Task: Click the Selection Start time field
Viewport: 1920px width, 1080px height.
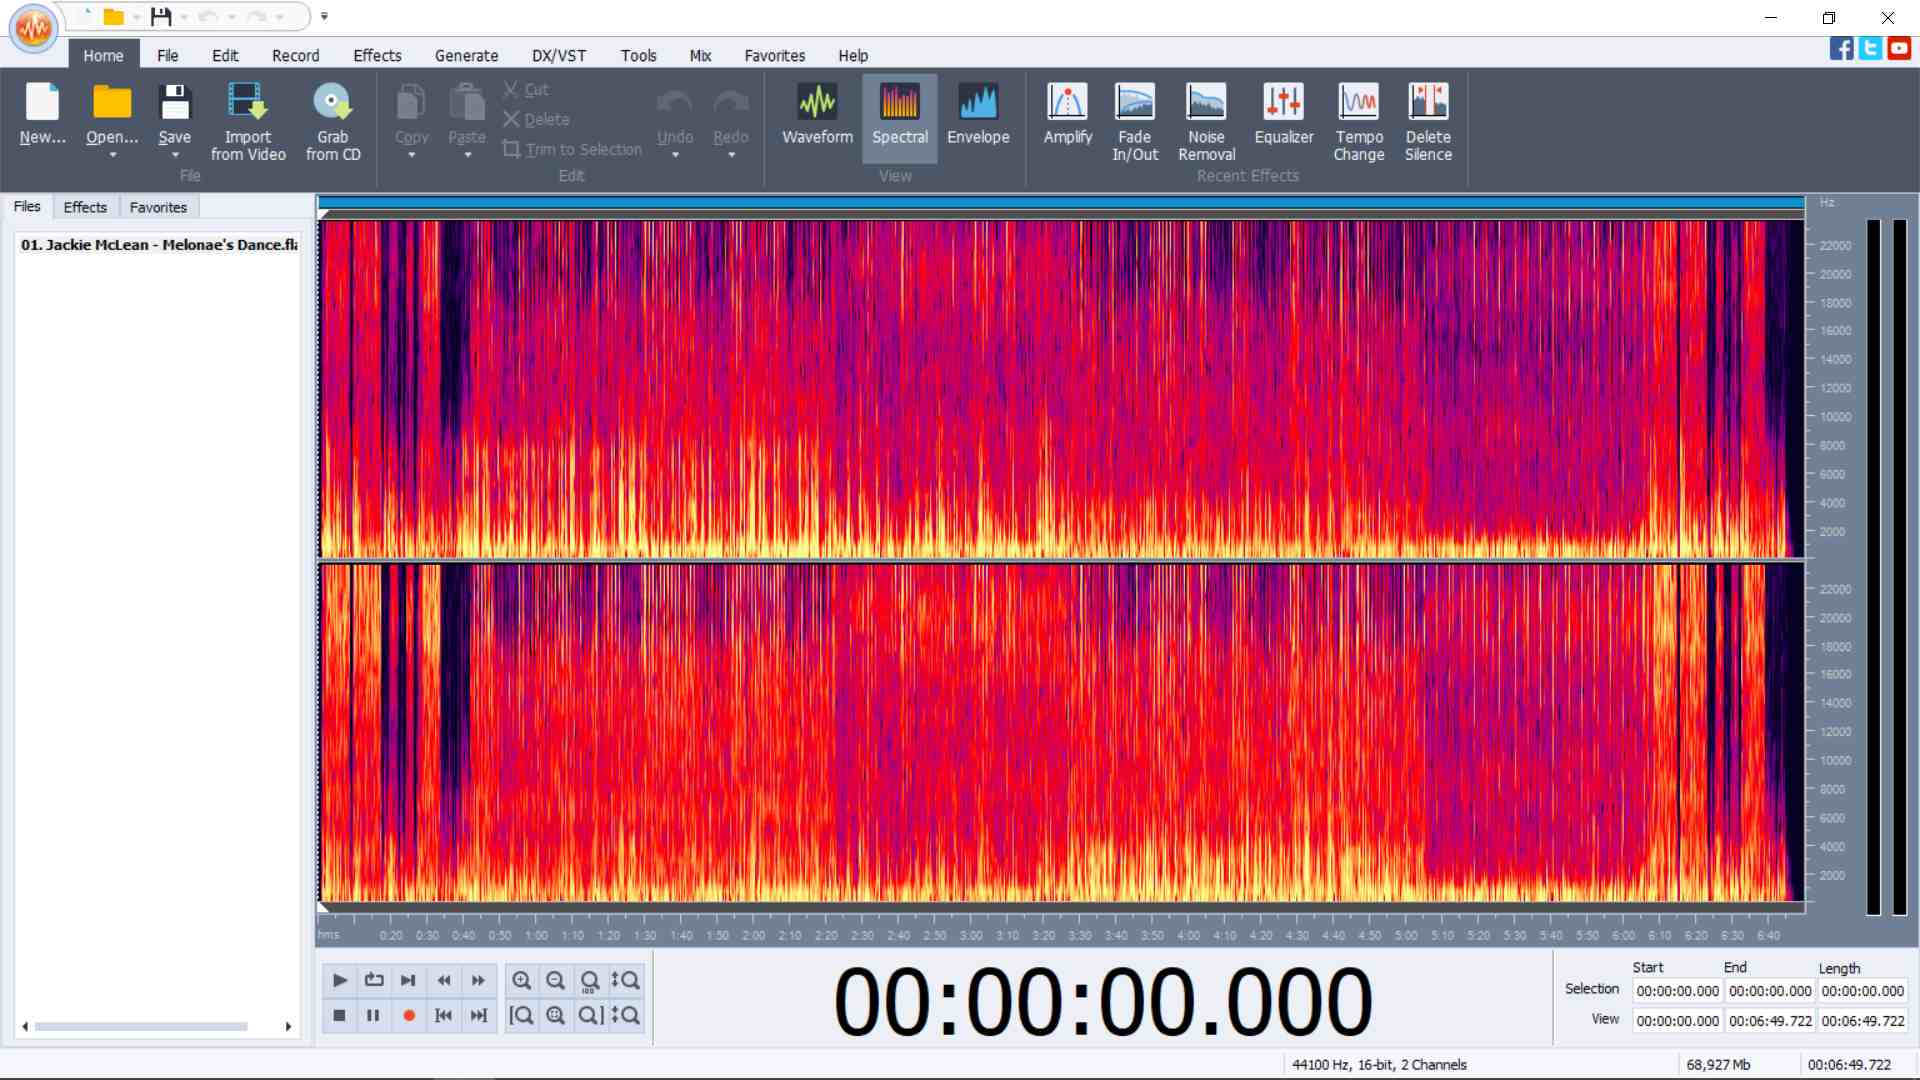Action: [1677, 991]
